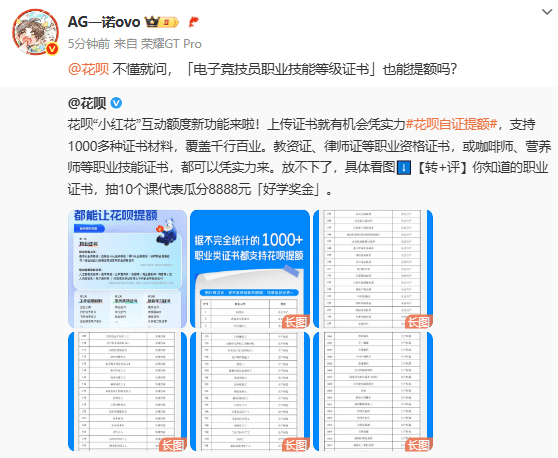Open the bottom-middle table image thumbnail
558x458 pixels.
tap(250, 391)
